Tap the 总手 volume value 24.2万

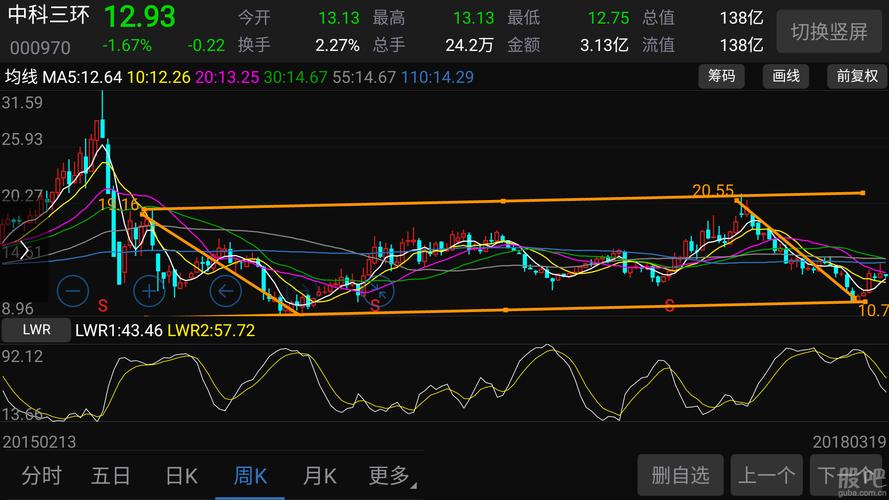(x=469, y=45)
